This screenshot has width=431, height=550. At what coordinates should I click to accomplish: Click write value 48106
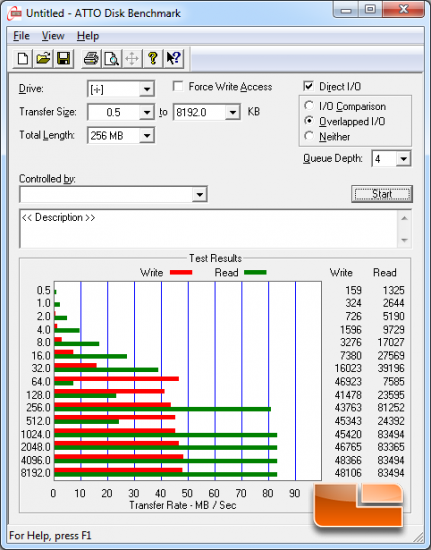348,473
